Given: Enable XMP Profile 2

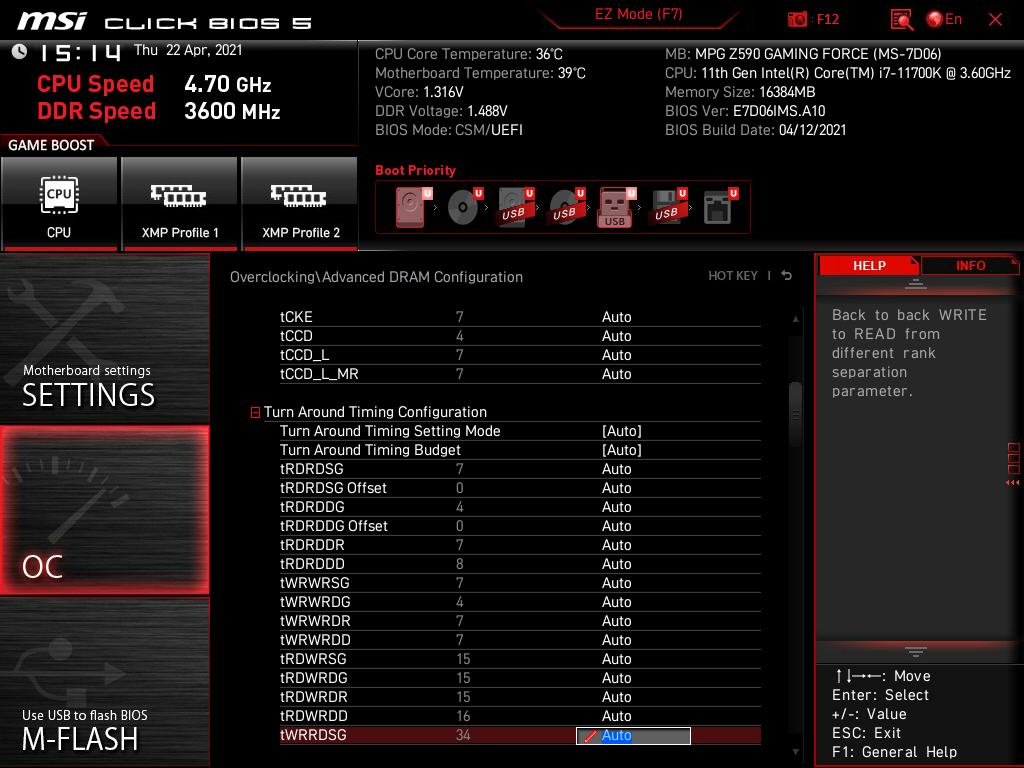Looking at the screenshot, I should point(300,203).
